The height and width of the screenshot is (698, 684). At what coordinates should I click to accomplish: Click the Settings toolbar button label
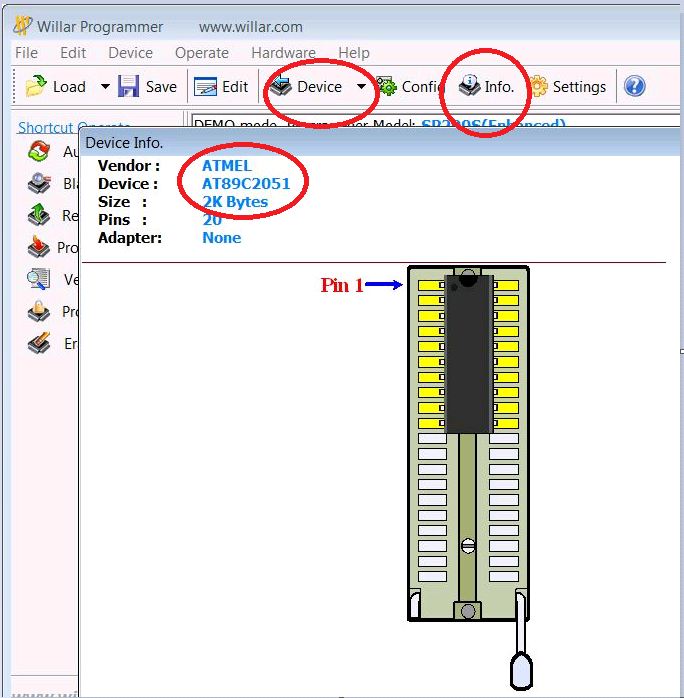[579, 86]
